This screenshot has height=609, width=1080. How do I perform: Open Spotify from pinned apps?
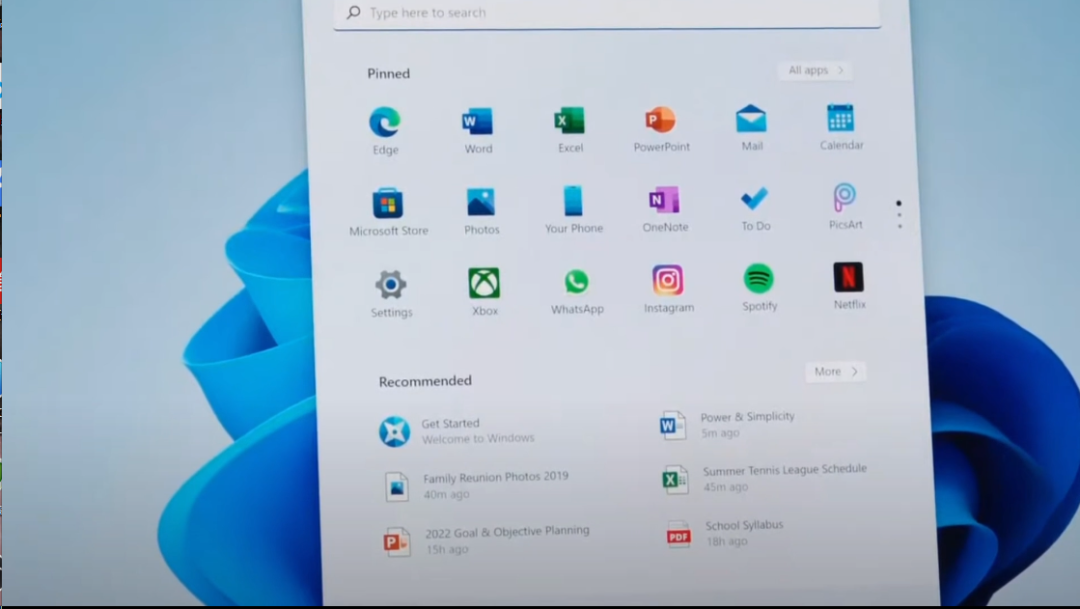click(759, 288)
